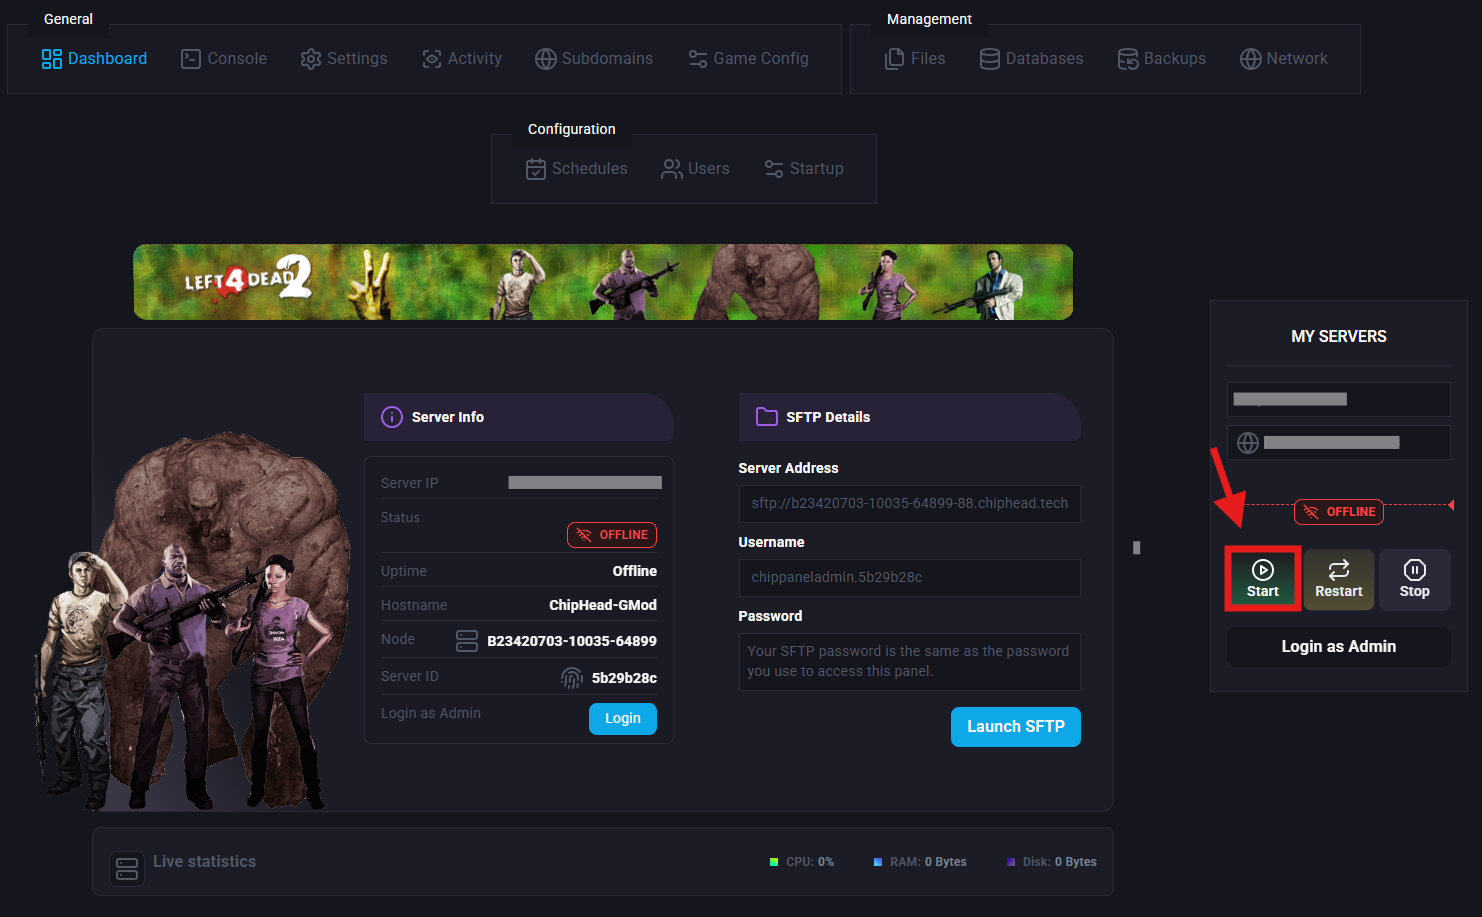Open the Dashboard tab

[x=94, y=59]
